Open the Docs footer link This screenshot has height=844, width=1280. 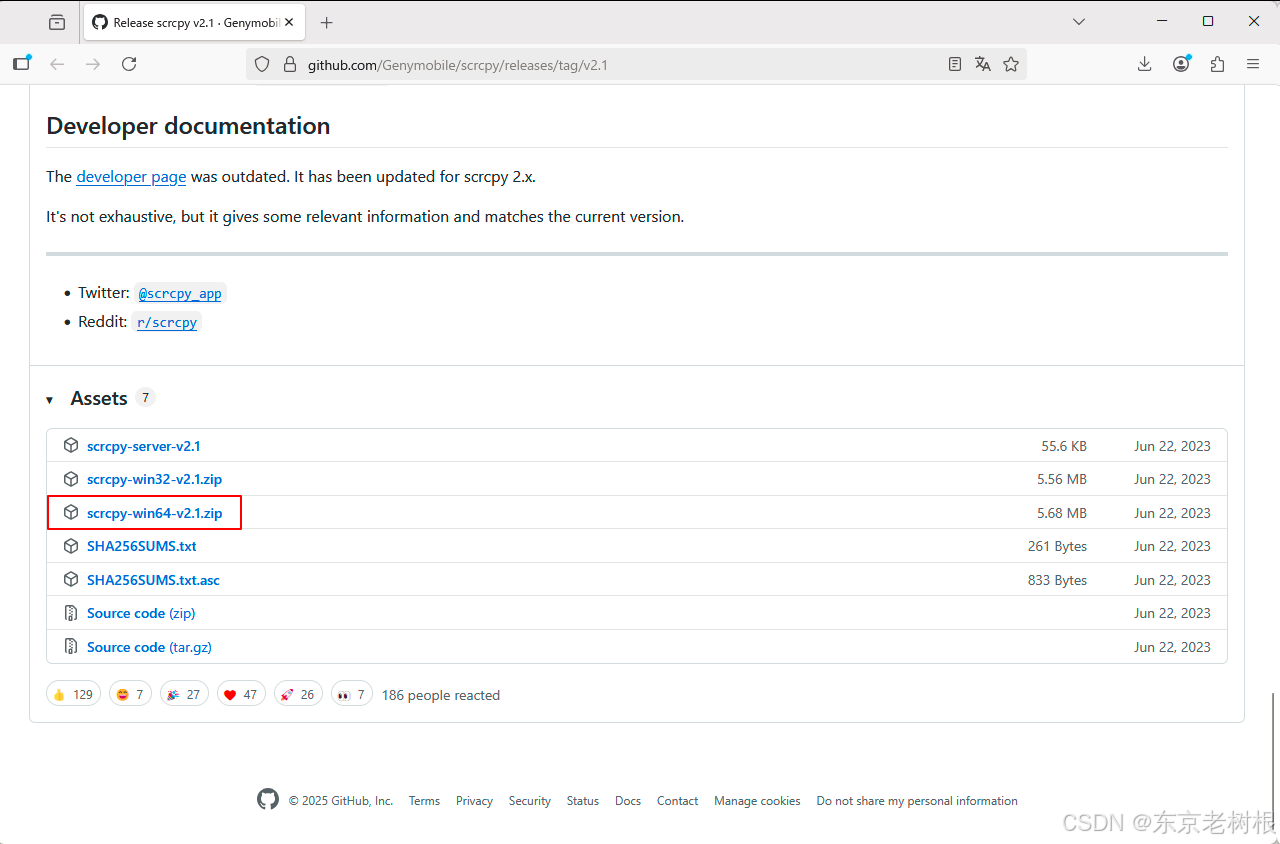(x=628, y=801)
